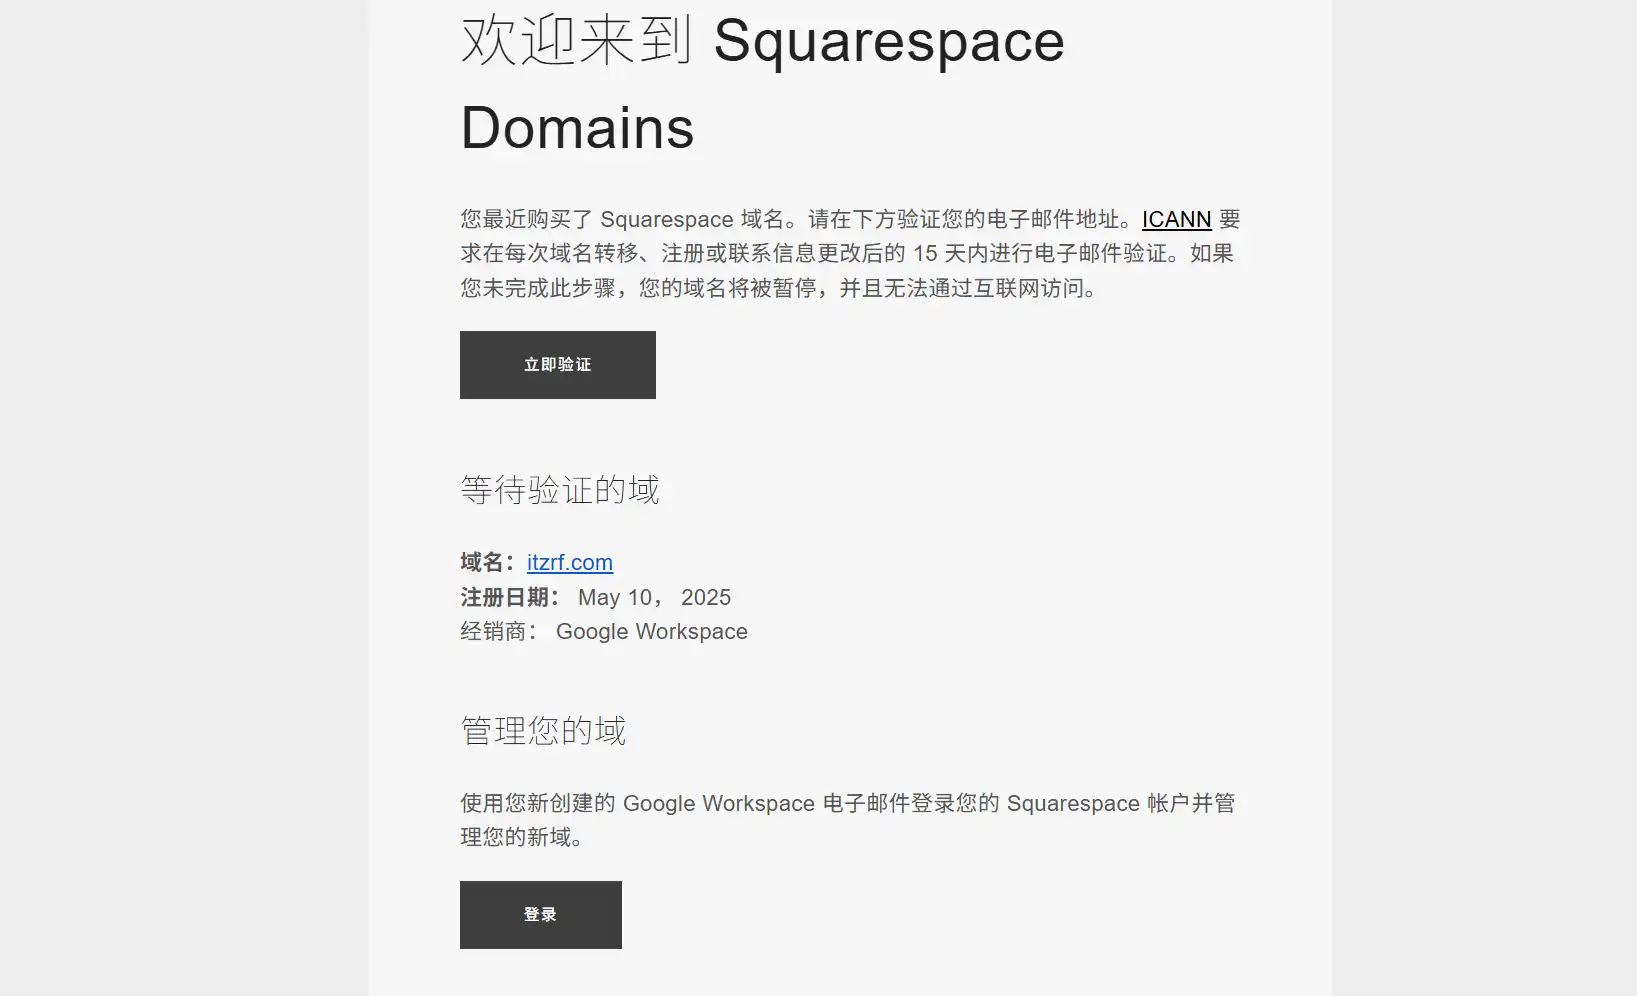Click the 登录 login button

(x=540, y=915)
